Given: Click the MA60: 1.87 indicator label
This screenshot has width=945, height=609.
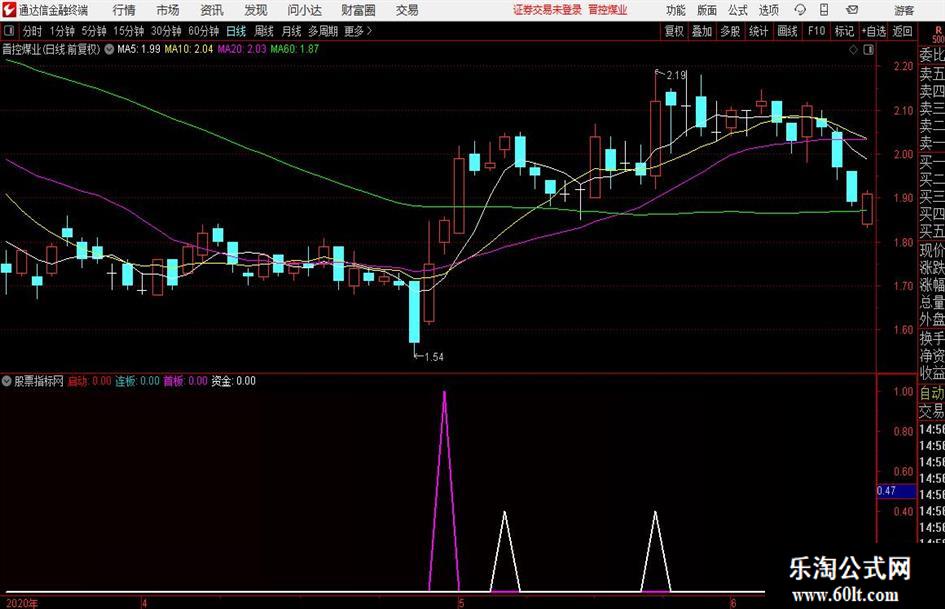Looking at the screenshot, I should (295, 49).
